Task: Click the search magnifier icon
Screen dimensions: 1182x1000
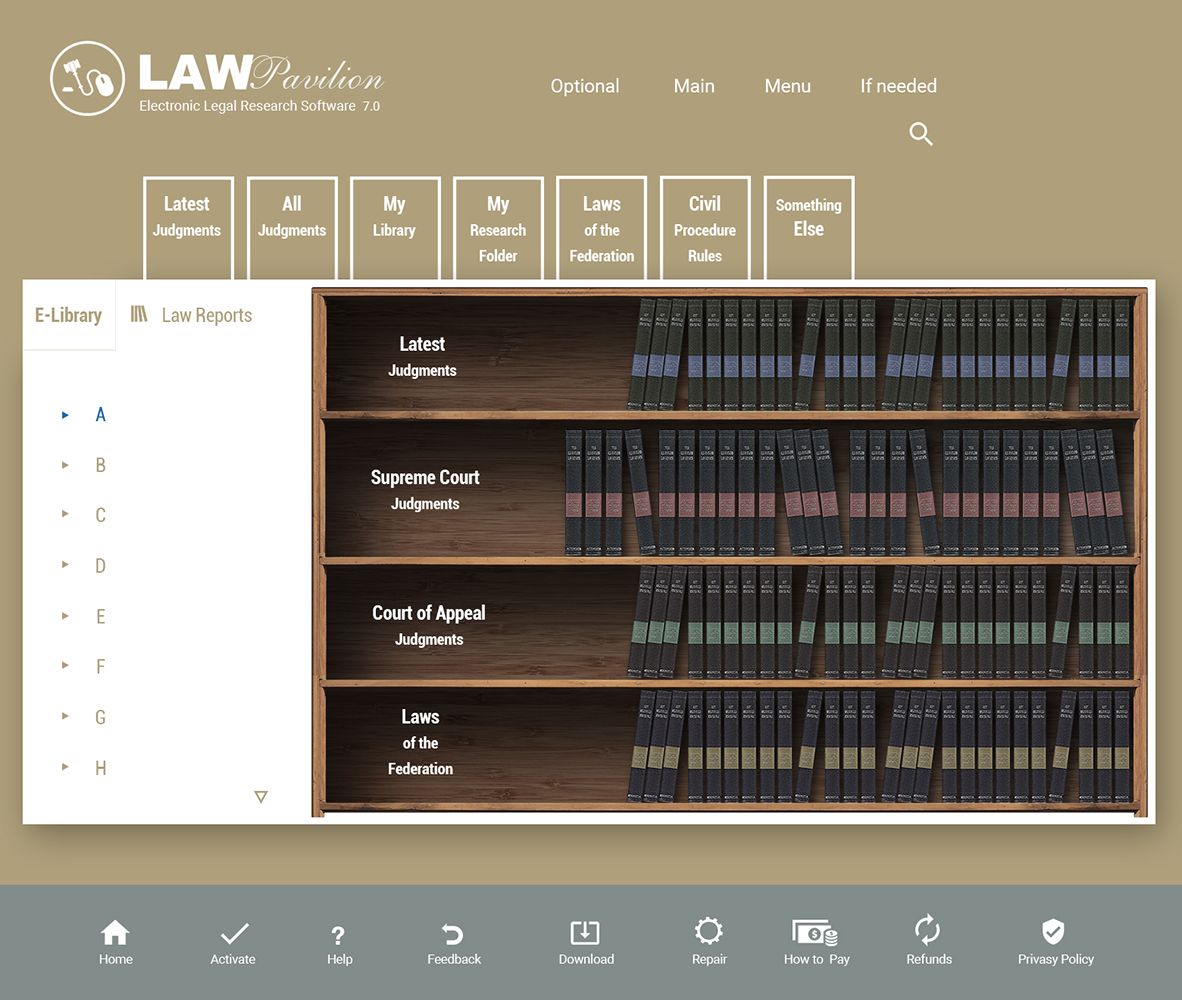Action: [921, 135]
